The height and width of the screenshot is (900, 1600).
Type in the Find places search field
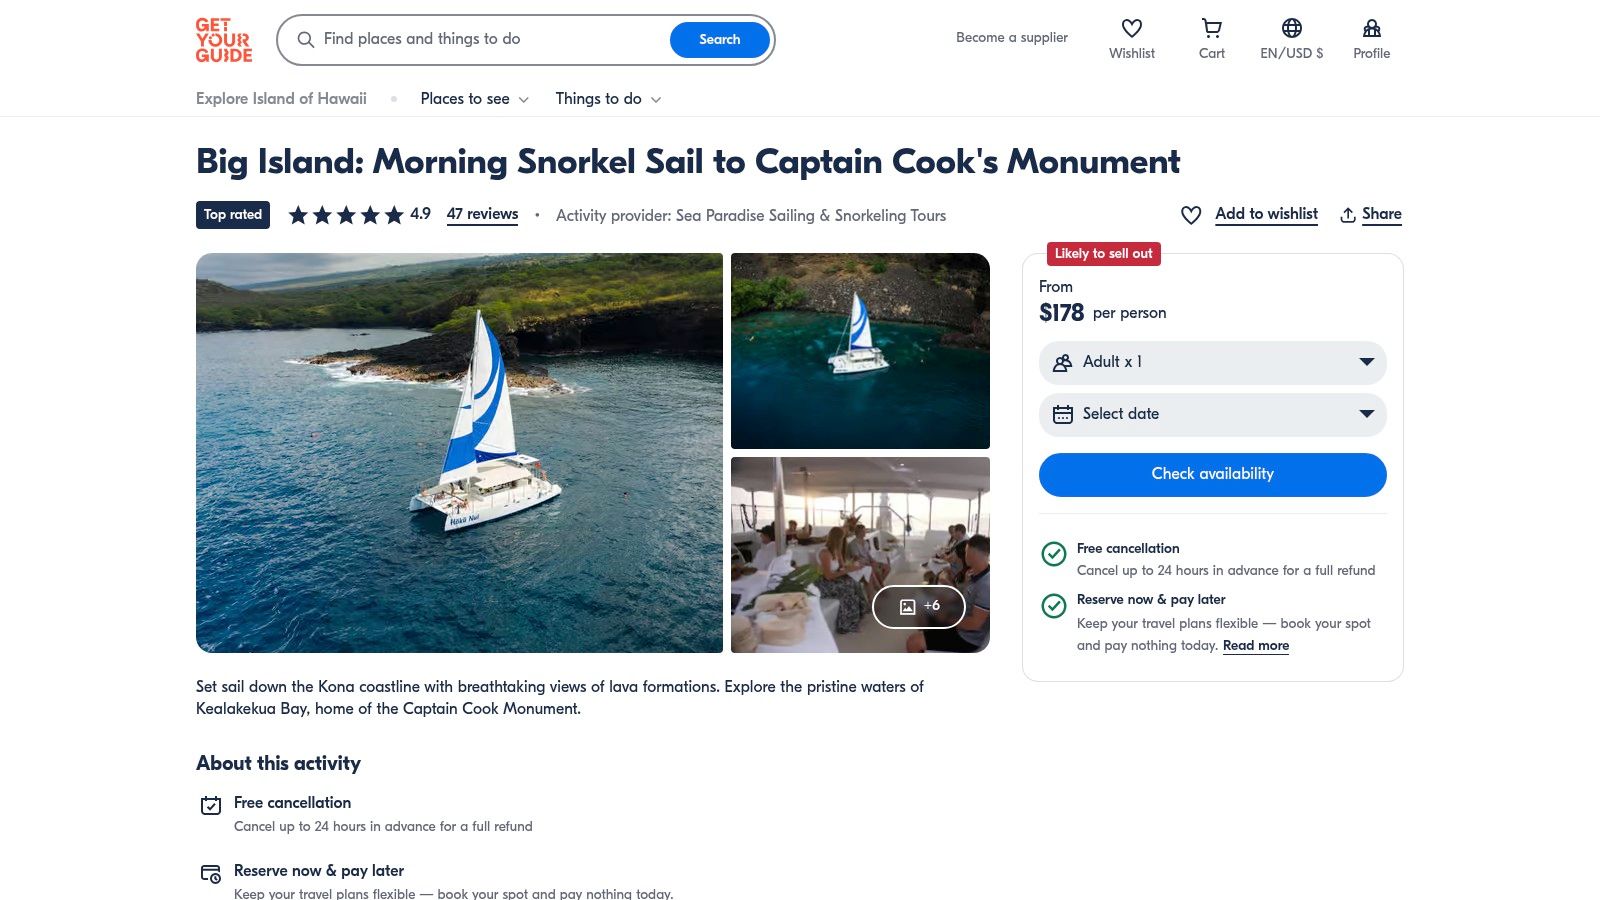click(x=490, y=40)
